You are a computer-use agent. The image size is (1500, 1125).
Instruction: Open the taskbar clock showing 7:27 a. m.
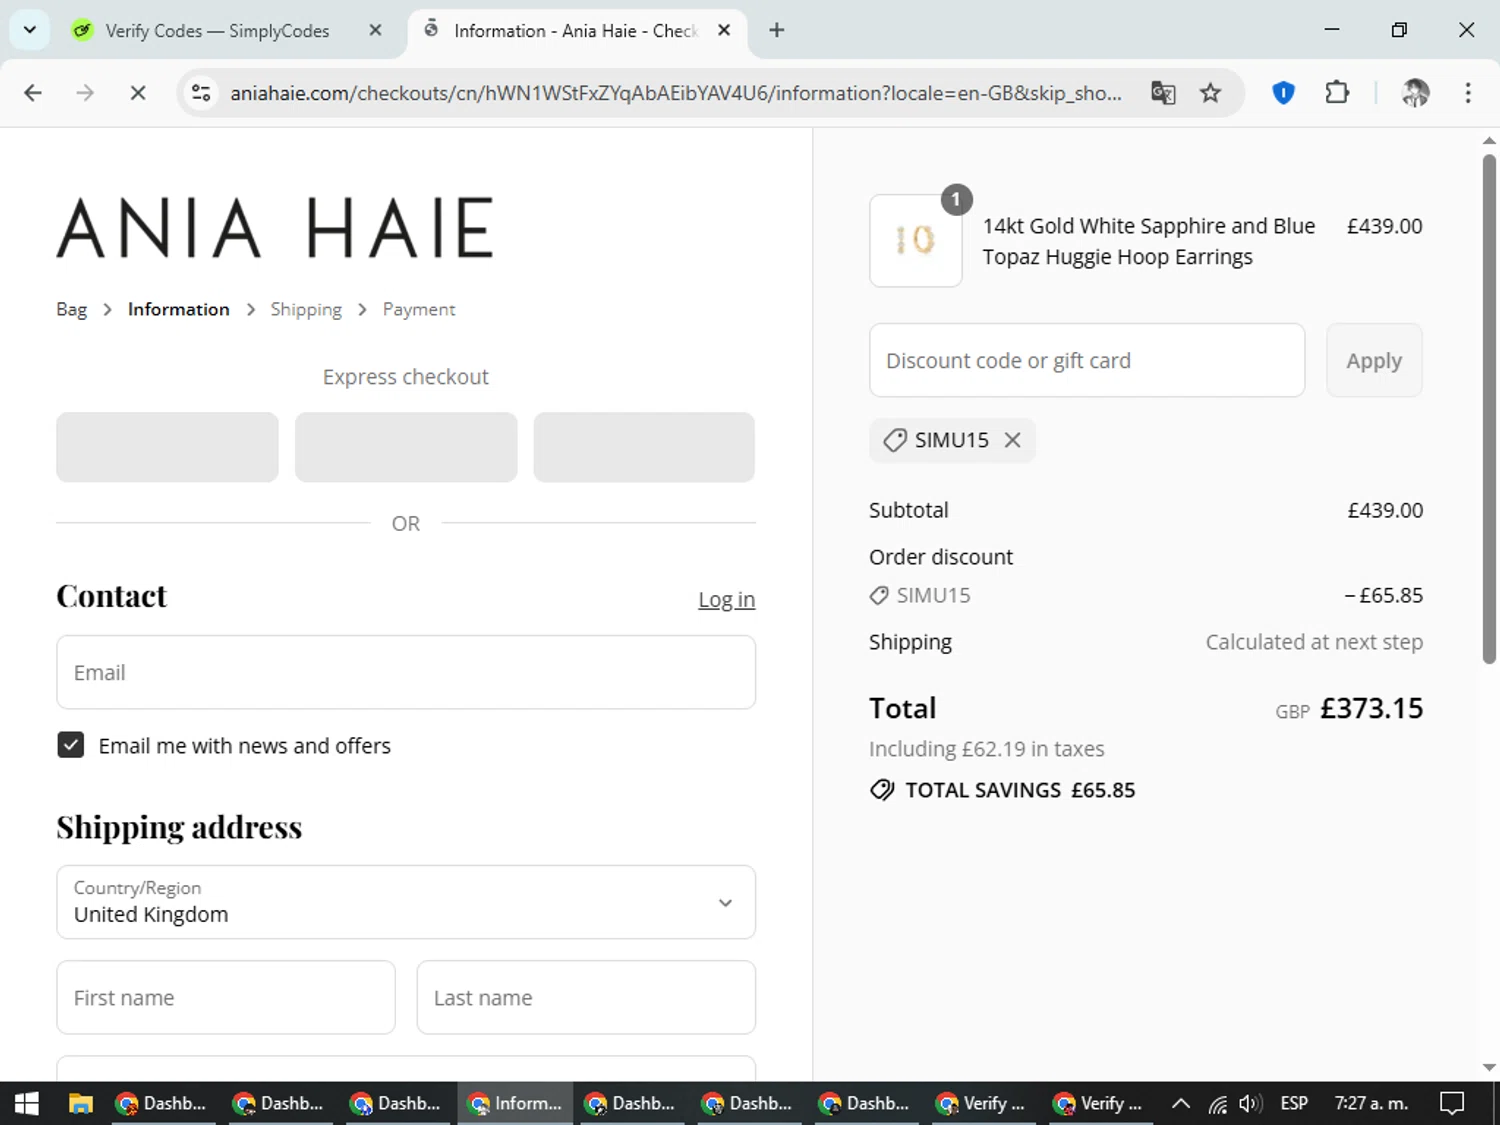pyautogui.click(x=1371, y=1103)
